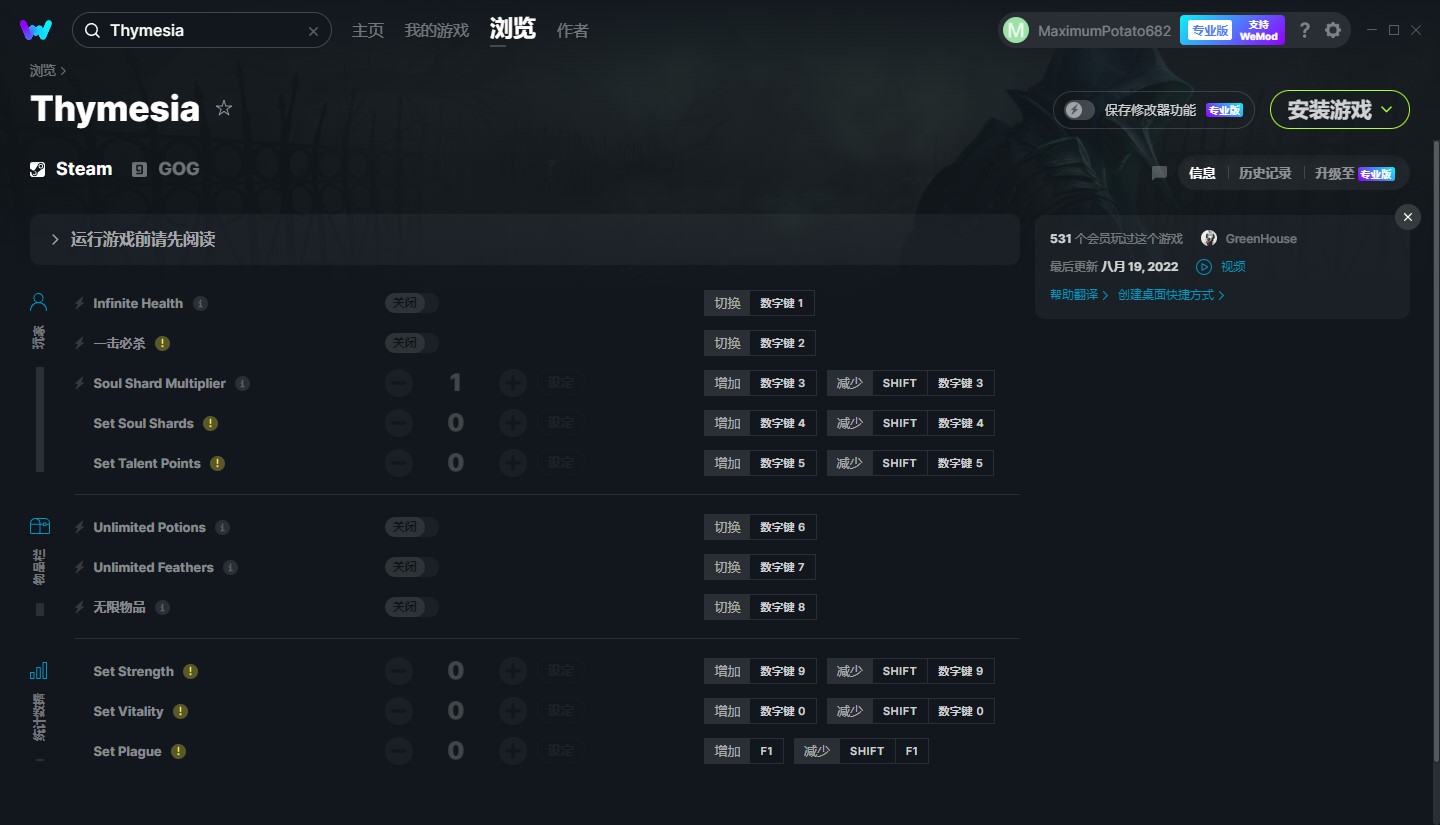Decrease Set Vitality value
1440x825 pixels.
coord(398,711)
